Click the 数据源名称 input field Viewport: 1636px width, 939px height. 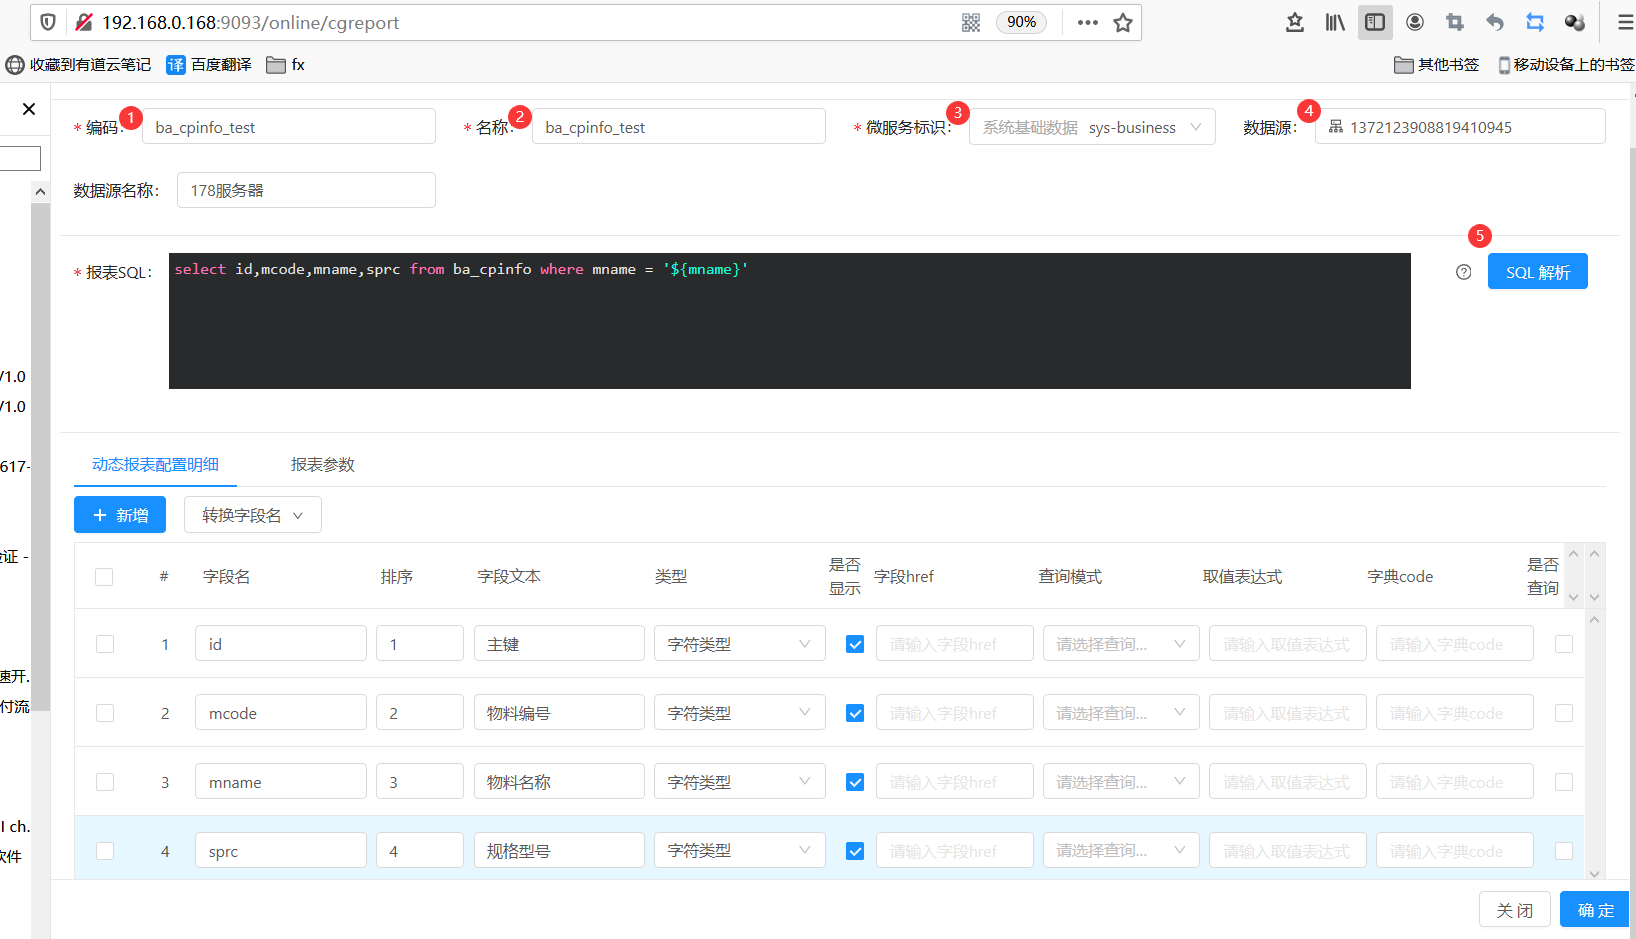[306, 190]
